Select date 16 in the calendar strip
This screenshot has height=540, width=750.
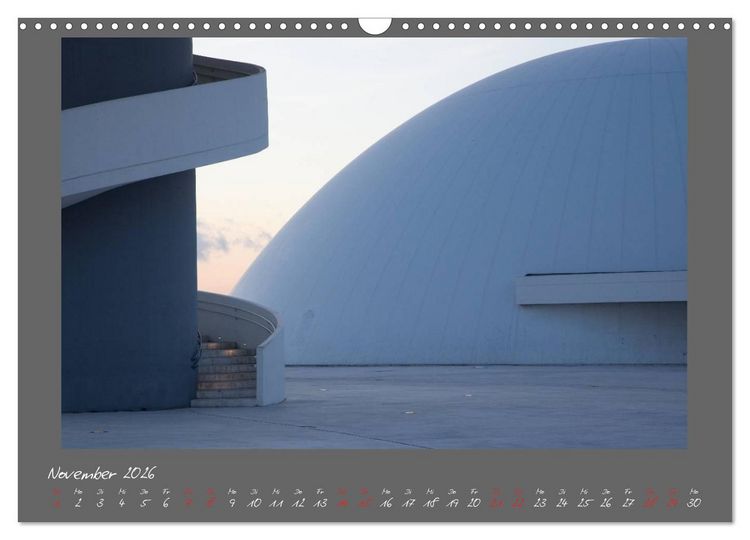coord(386,503)
